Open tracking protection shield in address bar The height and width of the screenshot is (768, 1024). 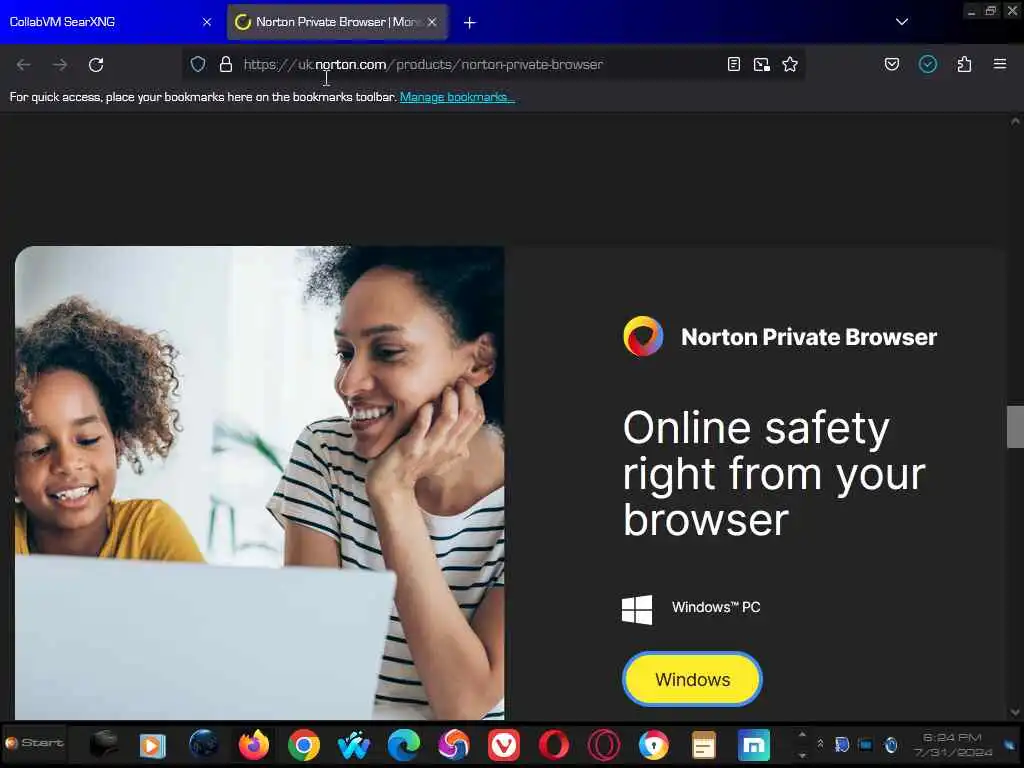tap(198, 64)
